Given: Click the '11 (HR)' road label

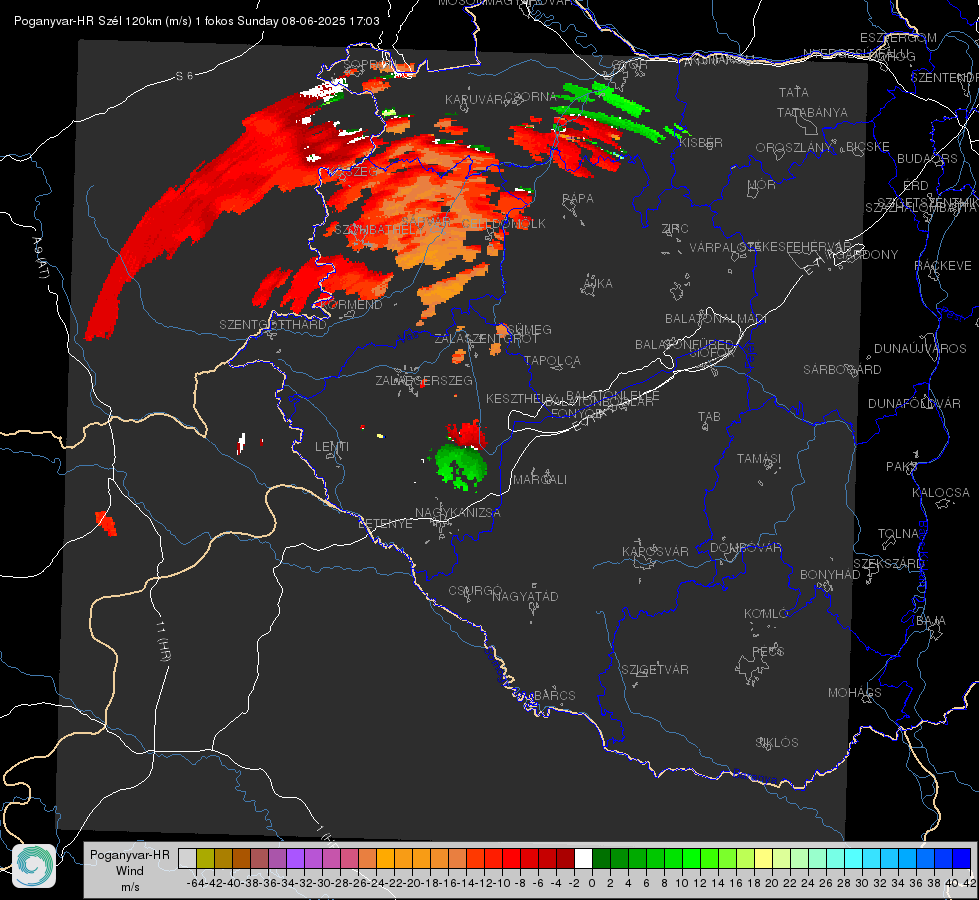Looking at the screenshot, I should [x=162, y=640].
